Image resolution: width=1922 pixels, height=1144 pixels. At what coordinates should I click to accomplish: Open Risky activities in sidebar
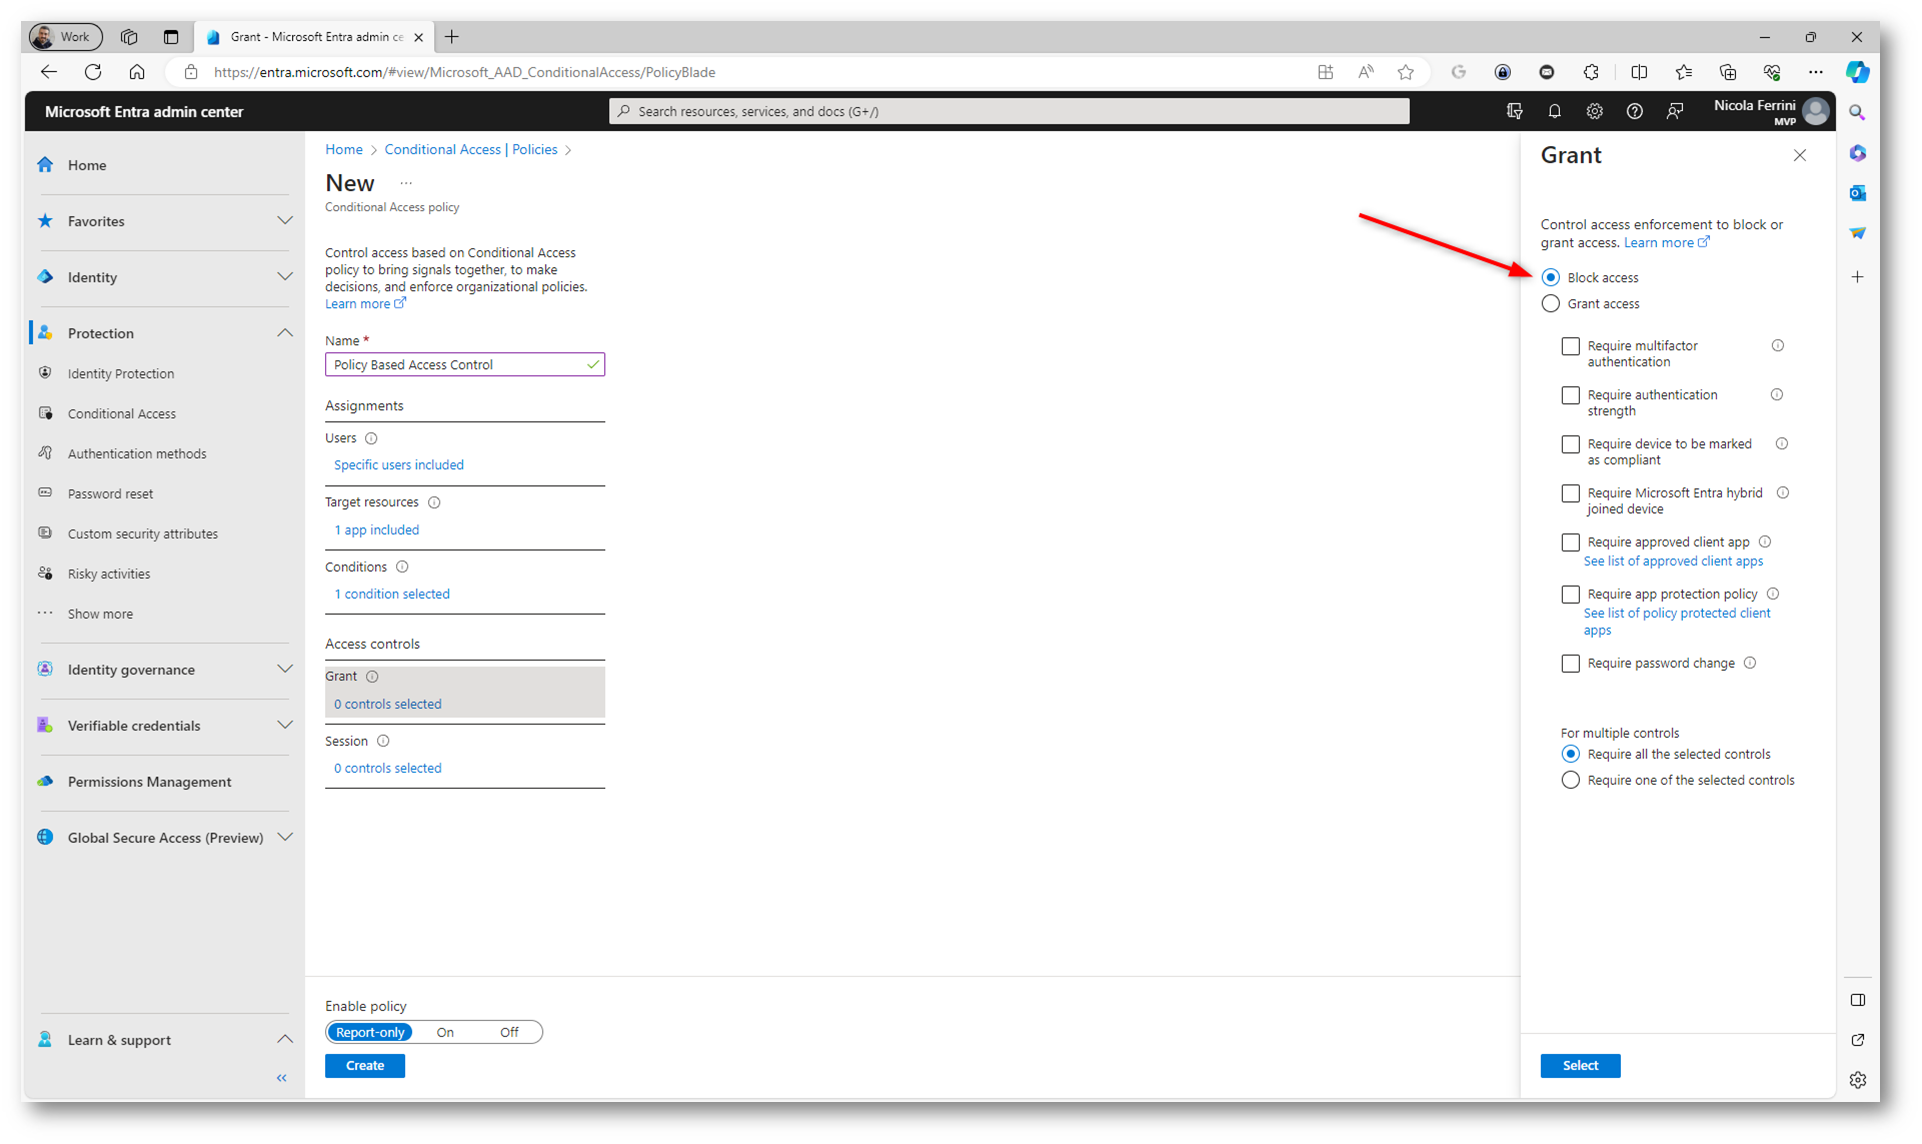(x=109, y=573)
